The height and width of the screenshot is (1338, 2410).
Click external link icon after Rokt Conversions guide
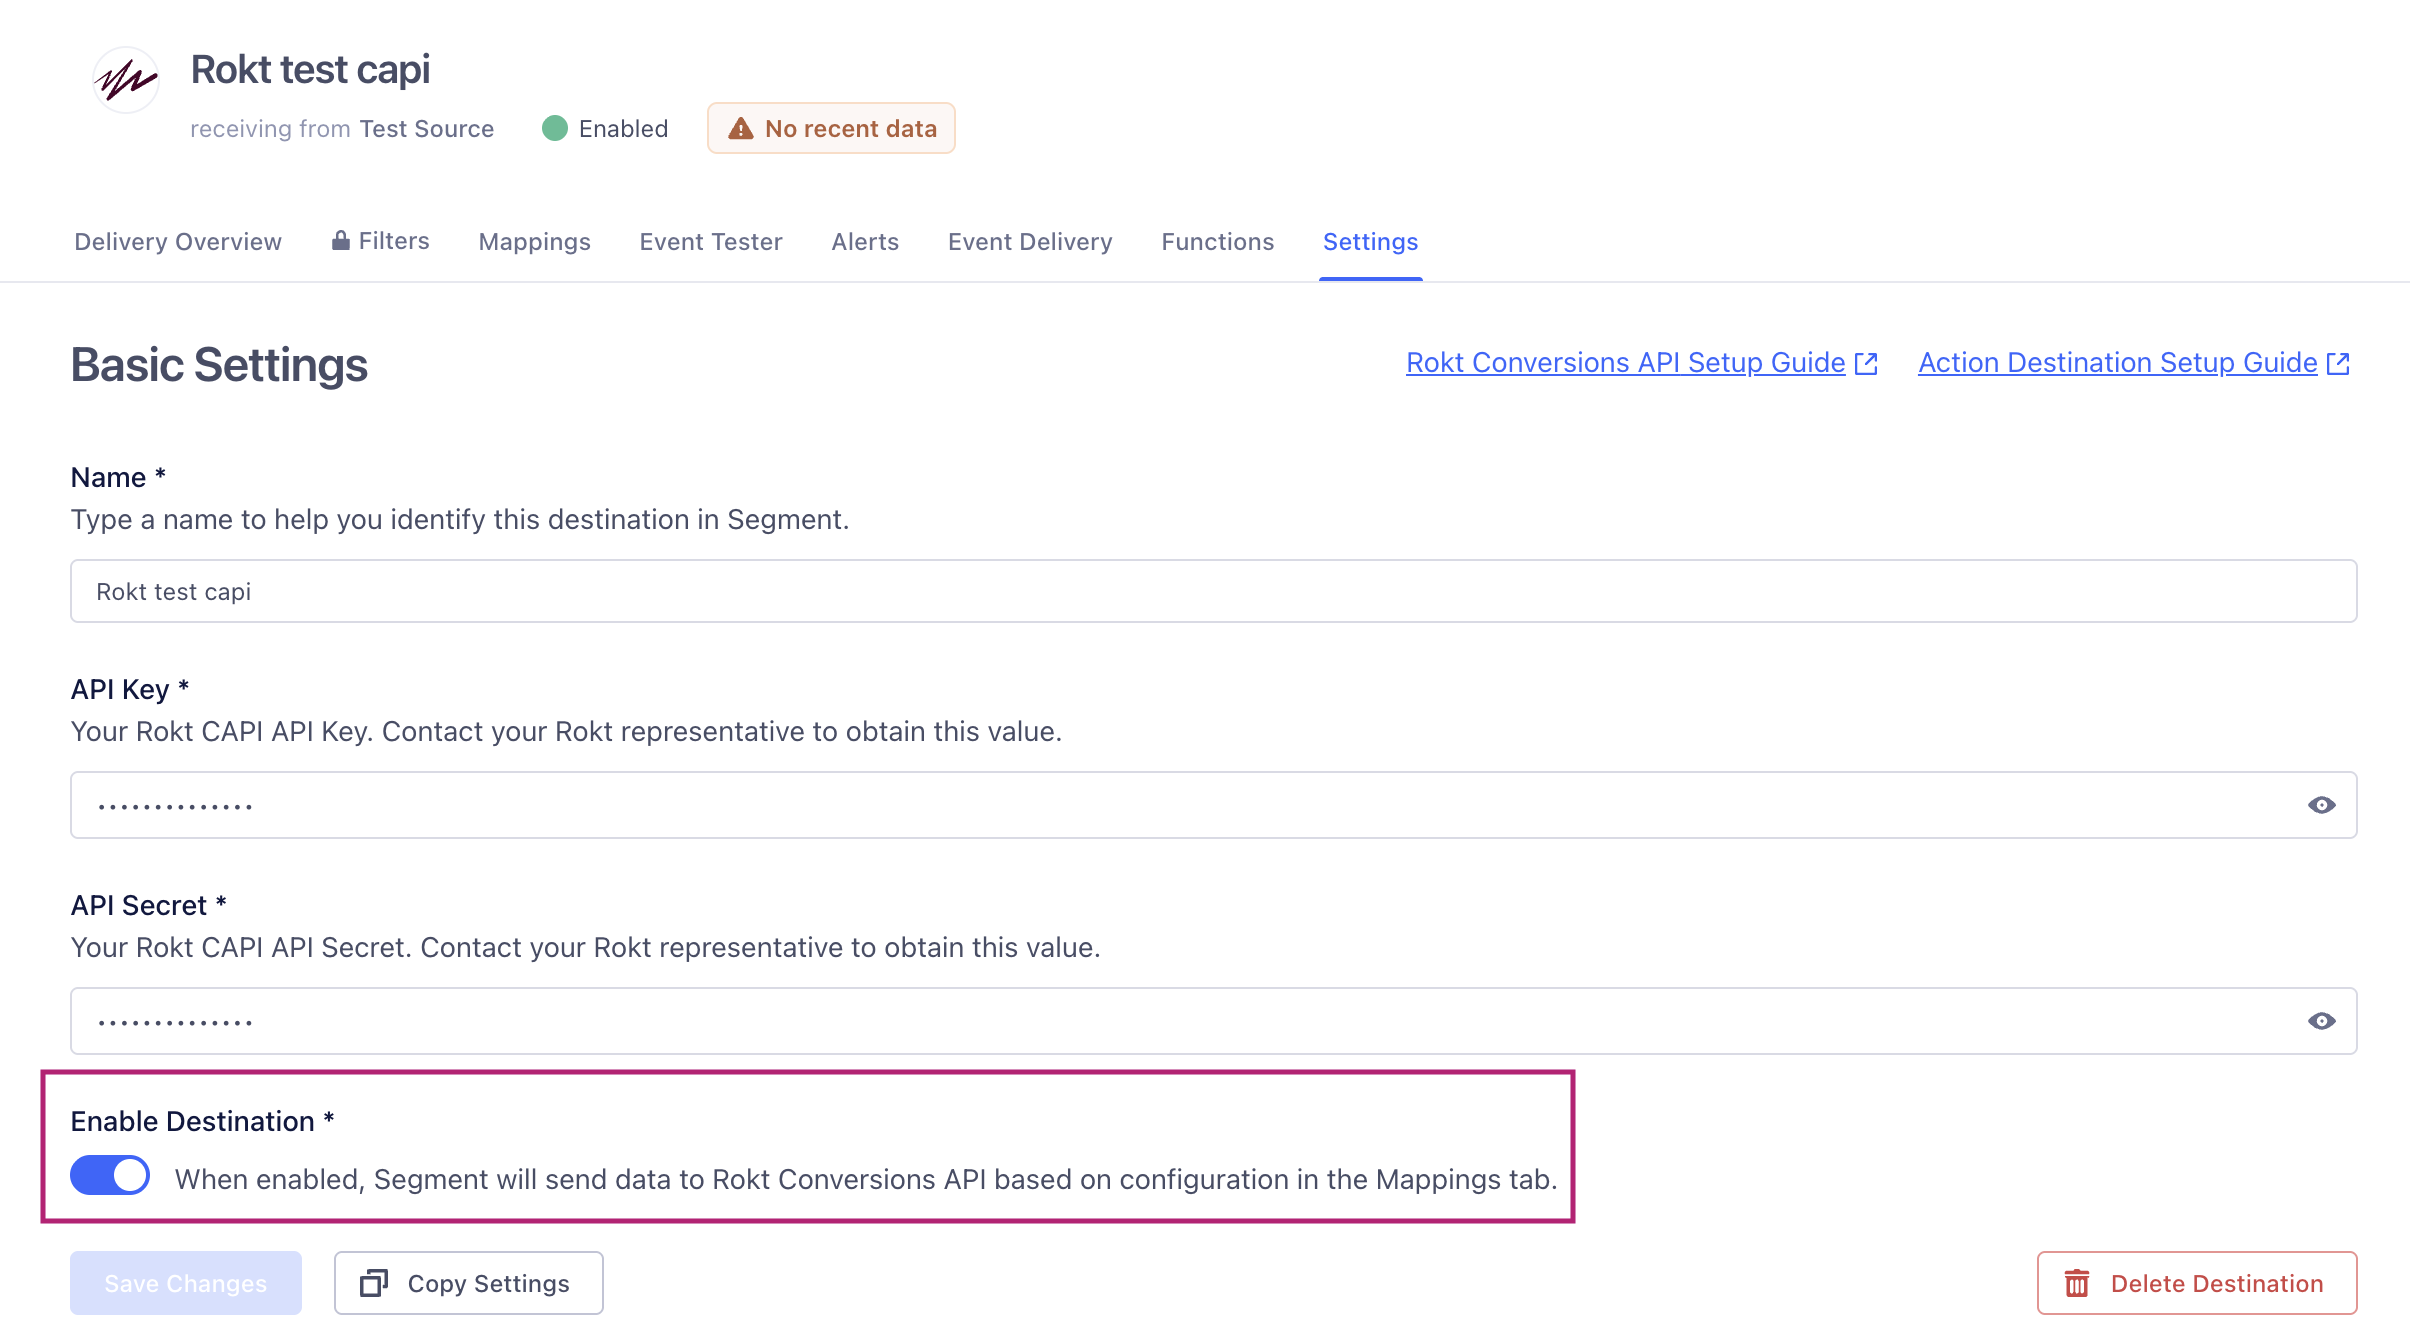click(1866, 363)
